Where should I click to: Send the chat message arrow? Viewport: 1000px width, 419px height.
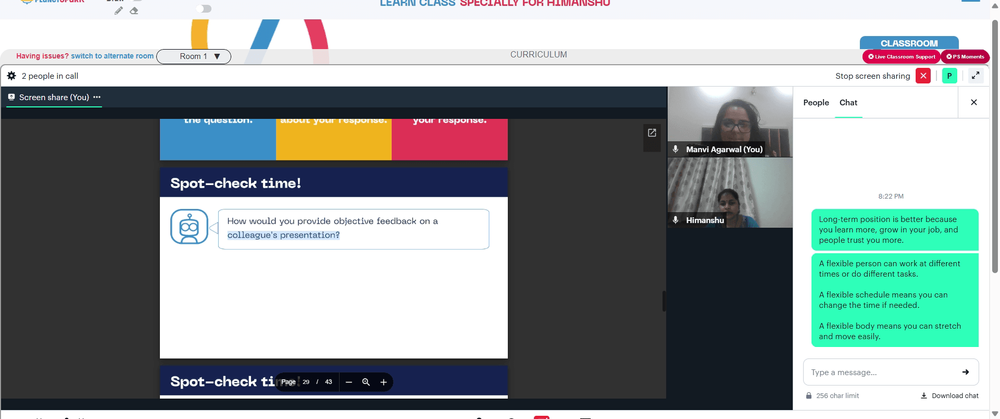[x=966, y=372]
